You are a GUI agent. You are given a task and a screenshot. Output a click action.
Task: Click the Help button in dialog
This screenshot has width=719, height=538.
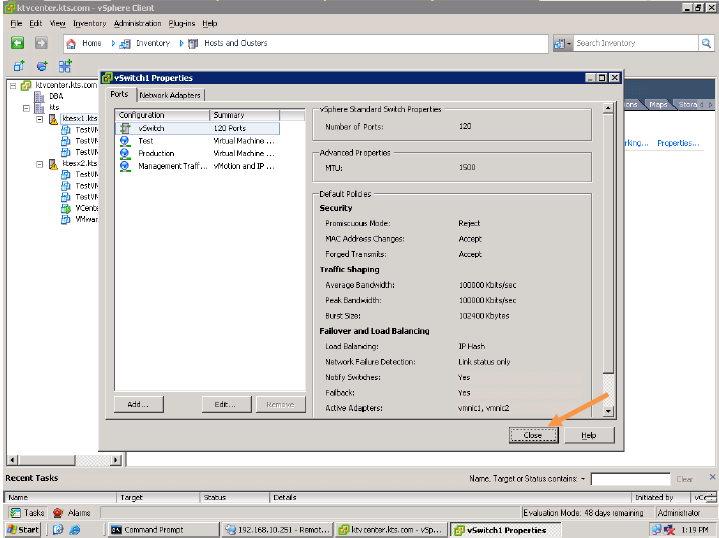coord(589,435)
